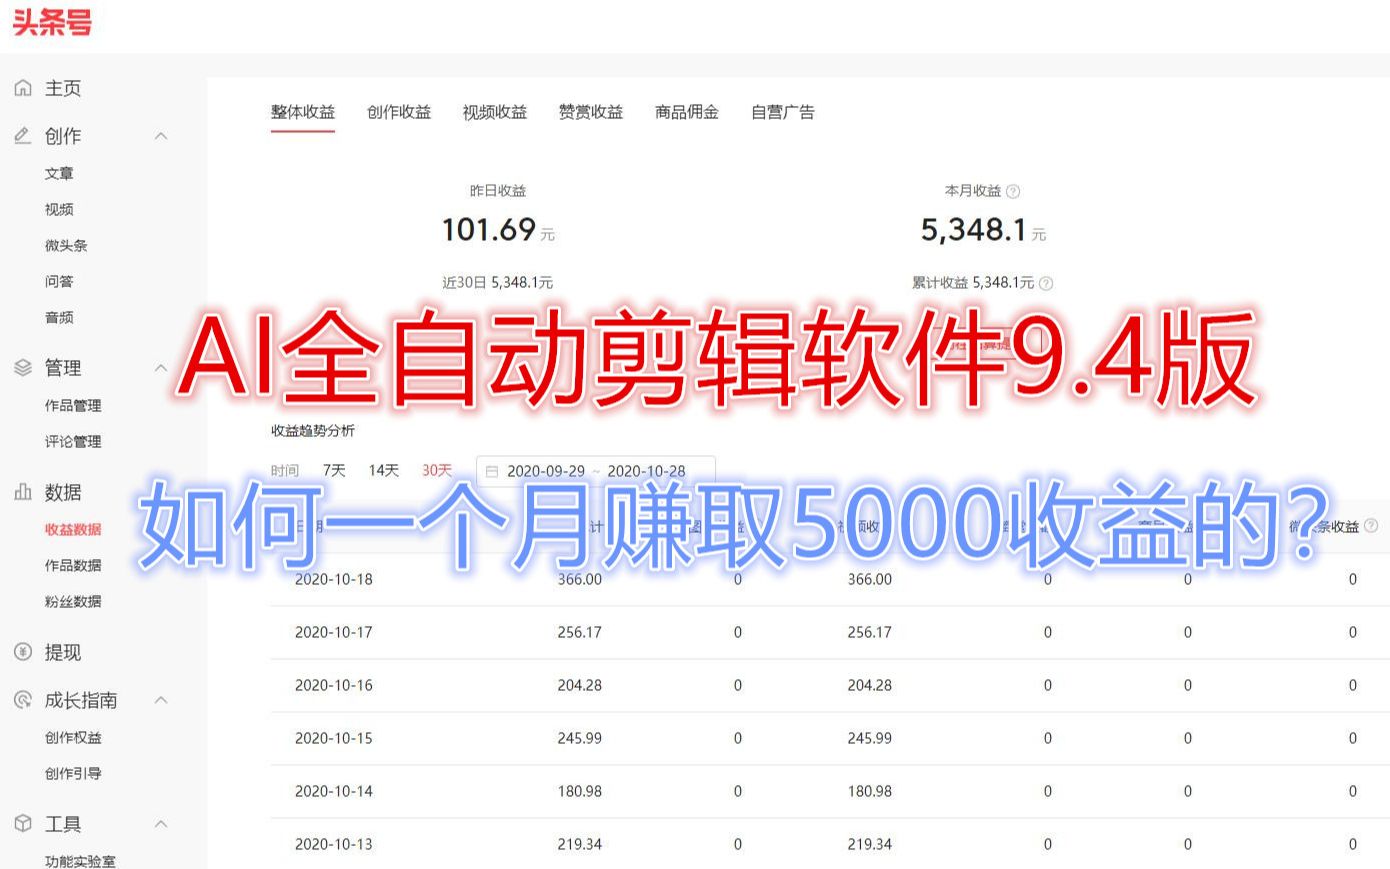The image size is (1390, 869).
Task: Open 问答 in sidebar
Action: (59, 281)
